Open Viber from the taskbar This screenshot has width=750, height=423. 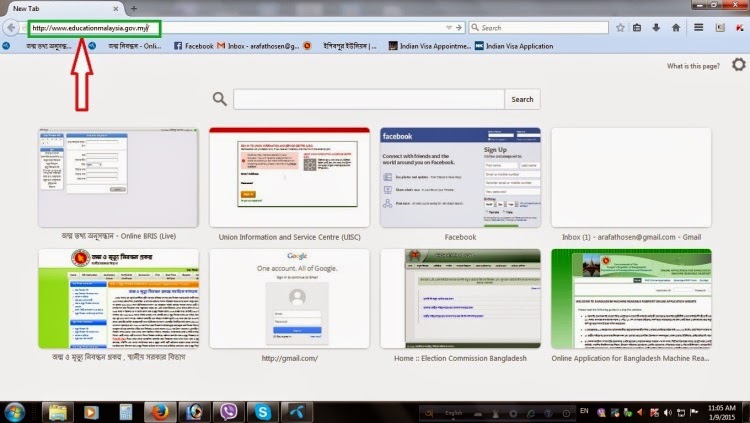tap(228, 412)
